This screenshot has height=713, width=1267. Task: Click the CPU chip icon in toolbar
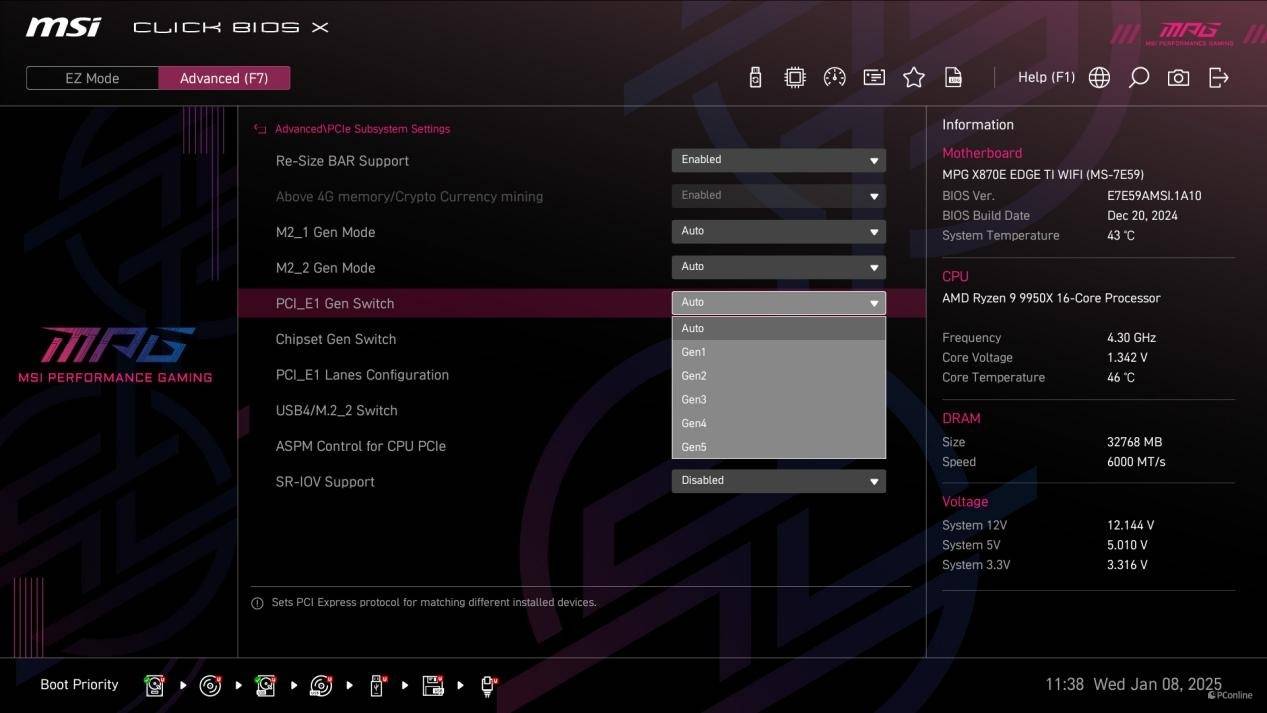pos(795,78)
